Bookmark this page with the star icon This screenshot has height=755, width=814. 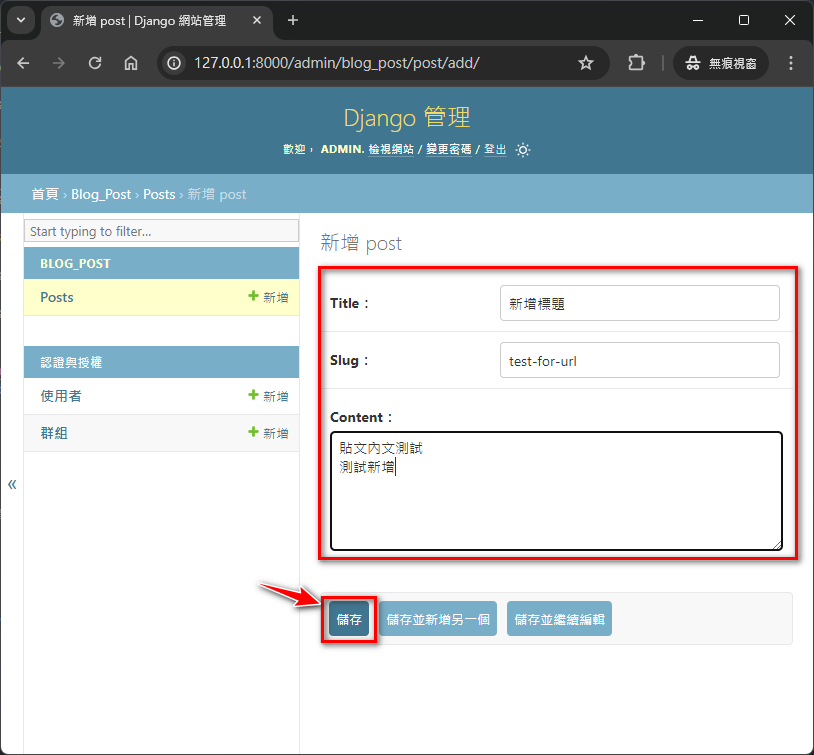[x=586, y=63]
